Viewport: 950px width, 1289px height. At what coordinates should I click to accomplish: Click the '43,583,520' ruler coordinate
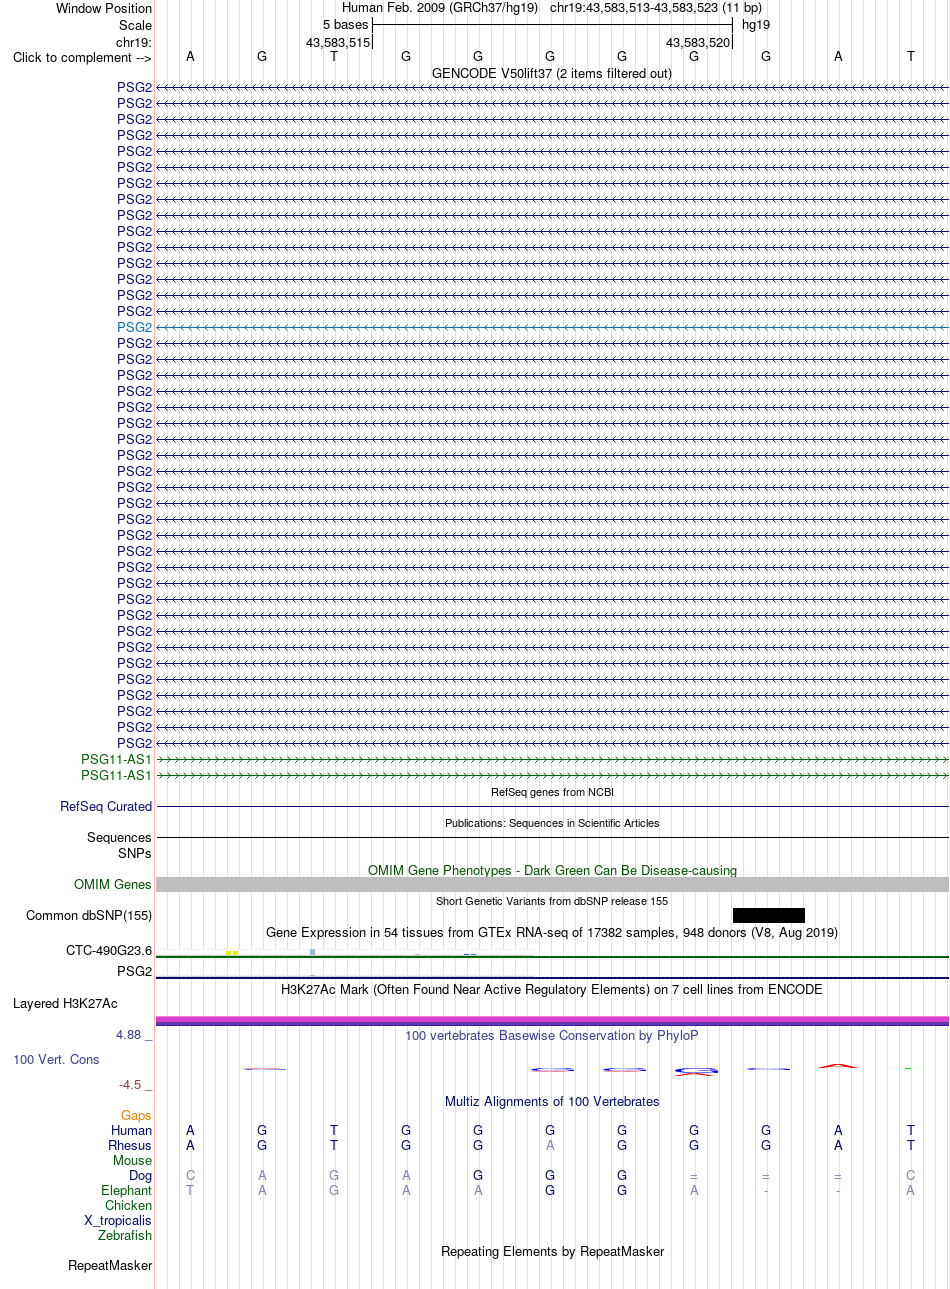coord(698,42)
